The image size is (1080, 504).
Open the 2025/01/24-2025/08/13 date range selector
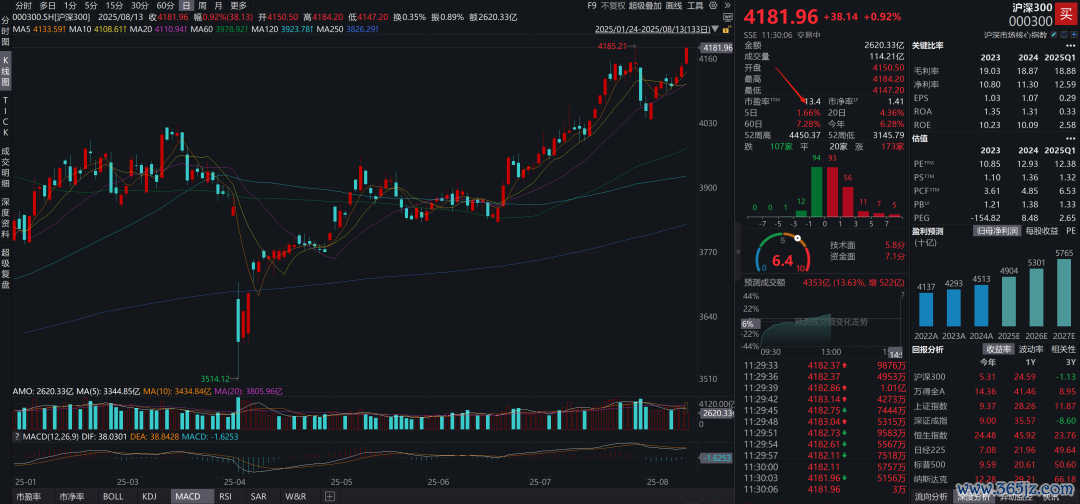coord(647,30)
